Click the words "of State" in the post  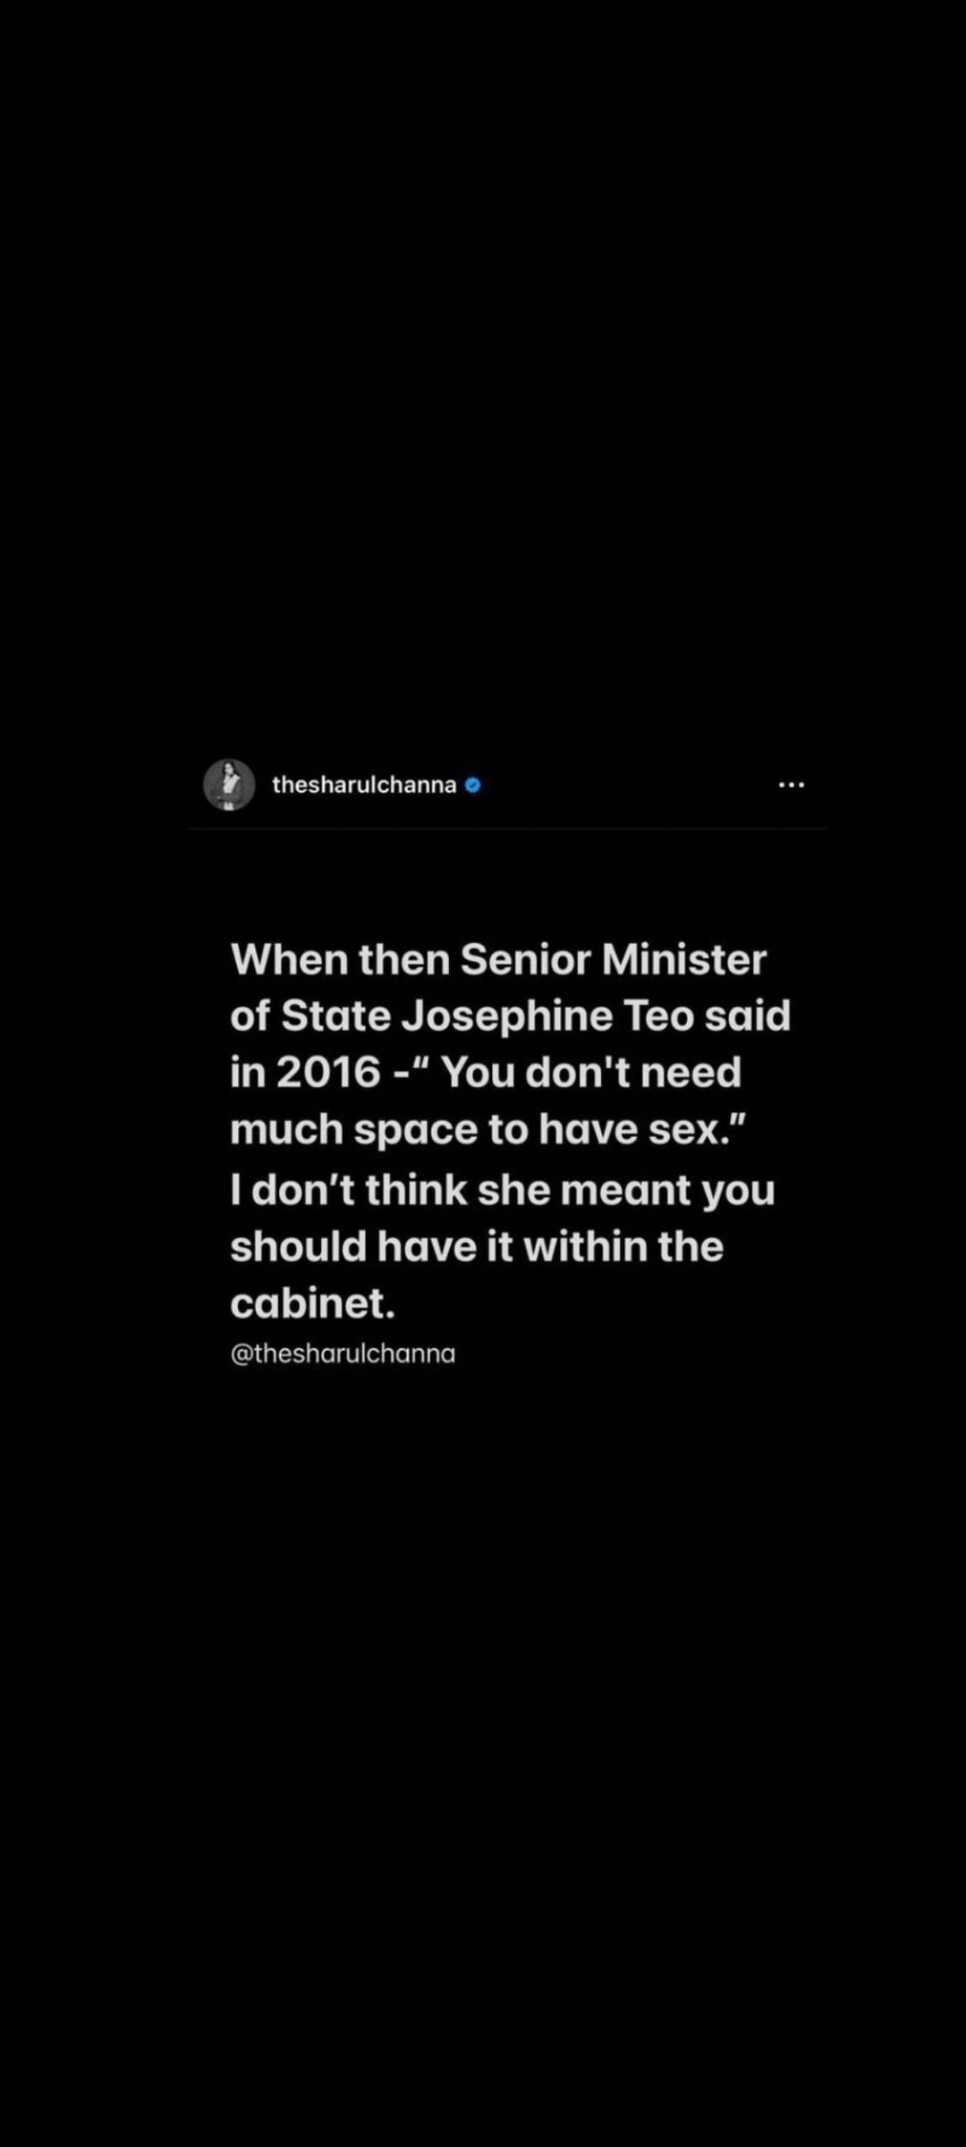click(310, 1016)
